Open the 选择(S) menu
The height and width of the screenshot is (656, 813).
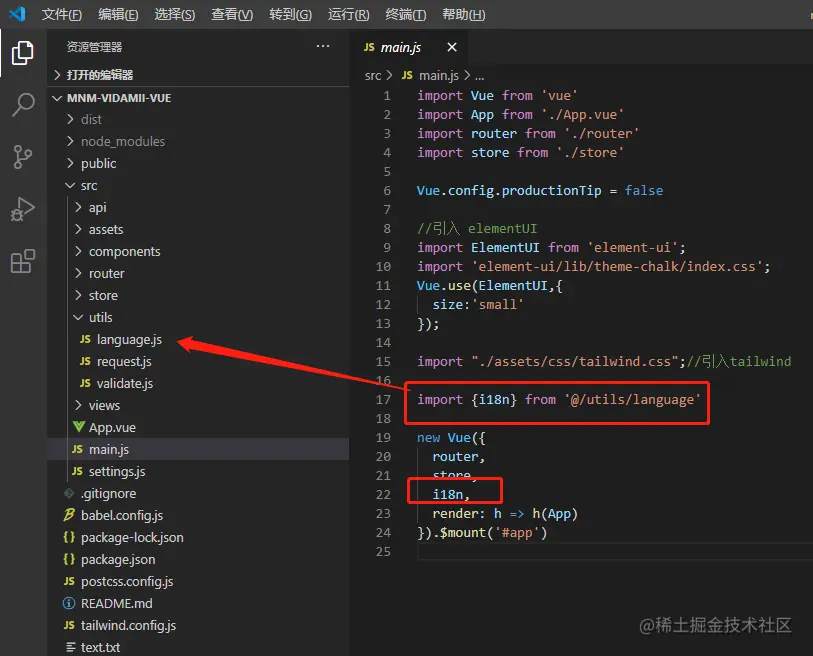pos(175,15)
